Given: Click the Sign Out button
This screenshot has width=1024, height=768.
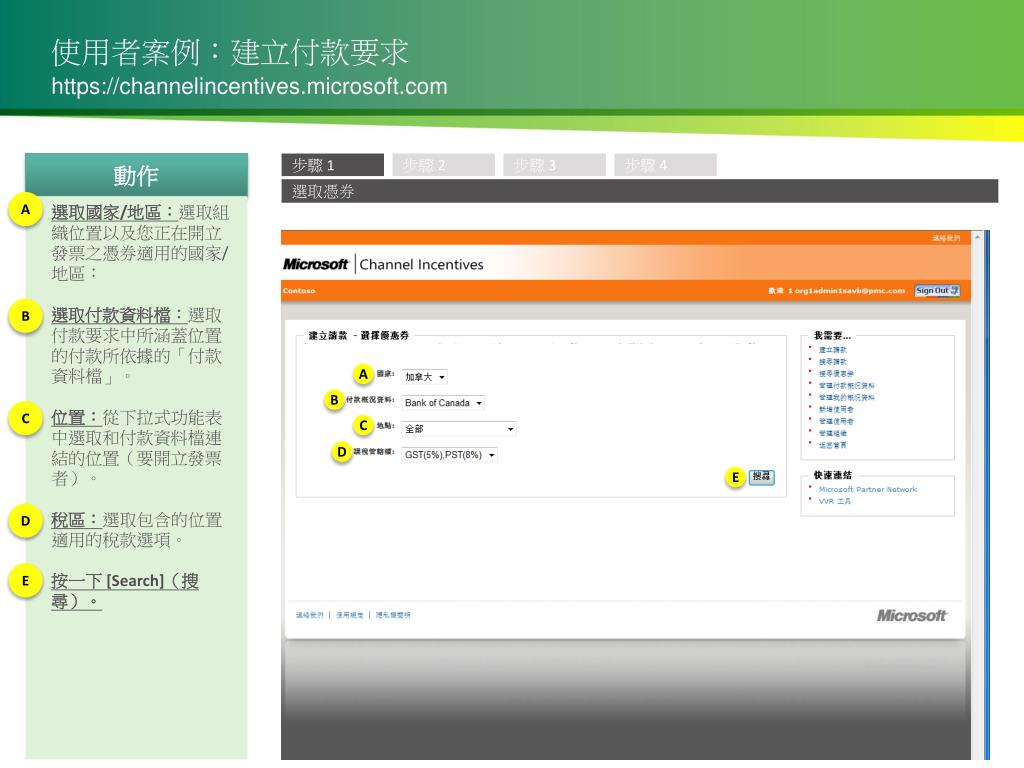Looking at the screenshot, I should 937,291.
